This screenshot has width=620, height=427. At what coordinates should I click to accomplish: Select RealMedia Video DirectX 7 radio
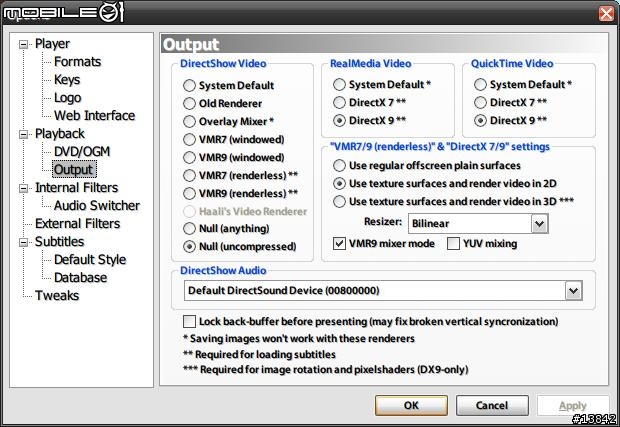tap(339, 102)
